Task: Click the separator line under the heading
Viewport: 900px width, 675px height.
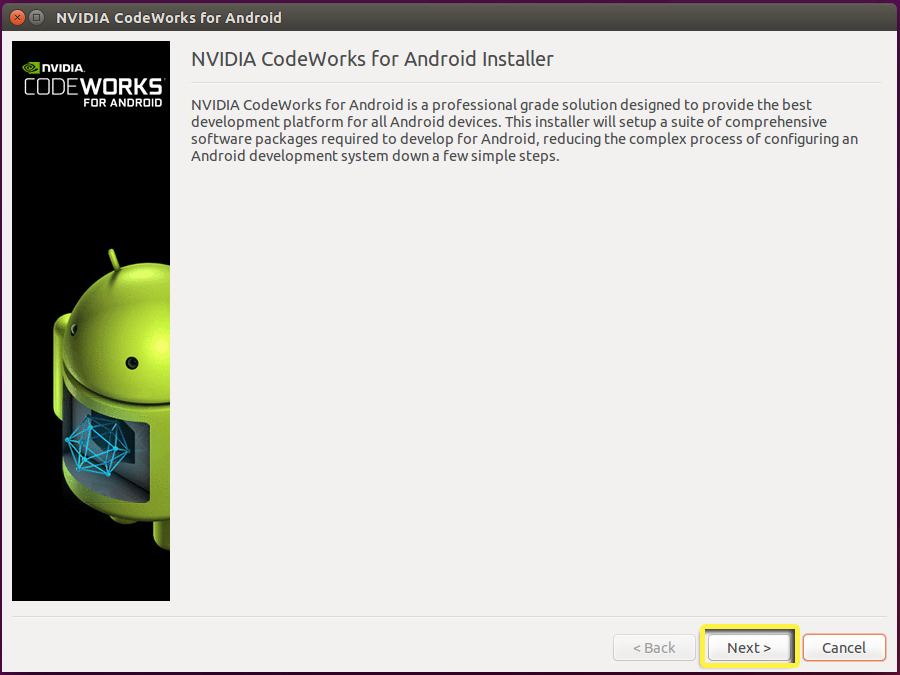Action: [x=535, y=80]
